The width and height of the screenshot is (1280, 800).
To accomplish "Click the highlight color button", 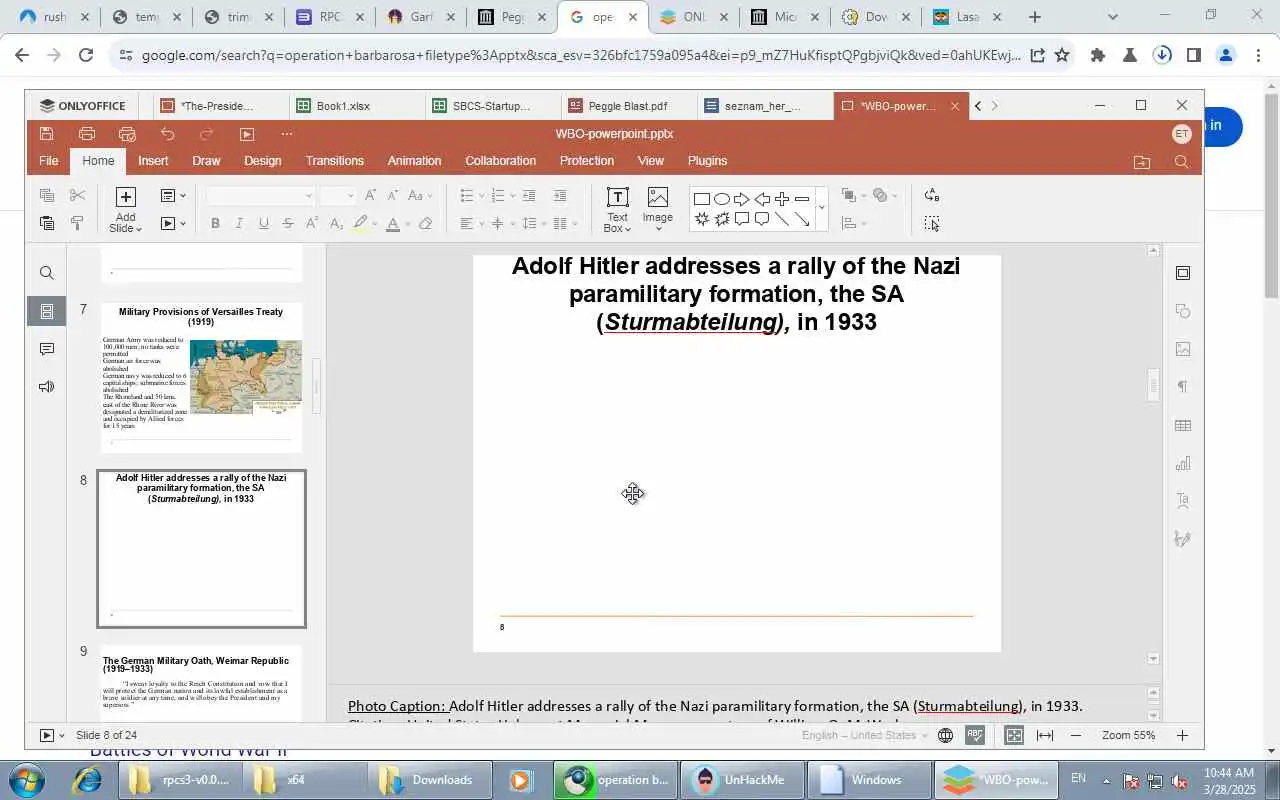I will (361, 224).
